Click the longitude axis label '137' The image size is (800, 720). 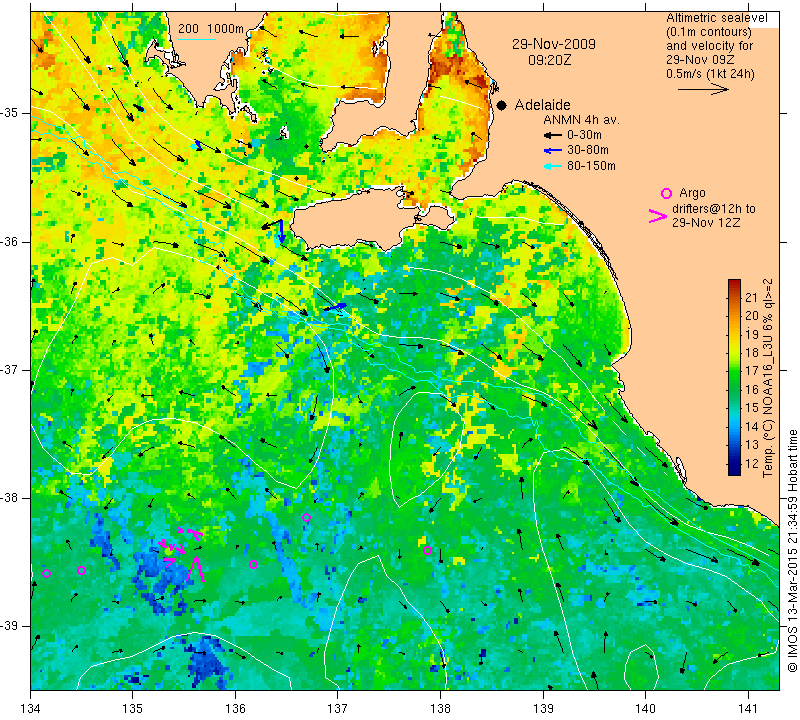pos(338,708)
